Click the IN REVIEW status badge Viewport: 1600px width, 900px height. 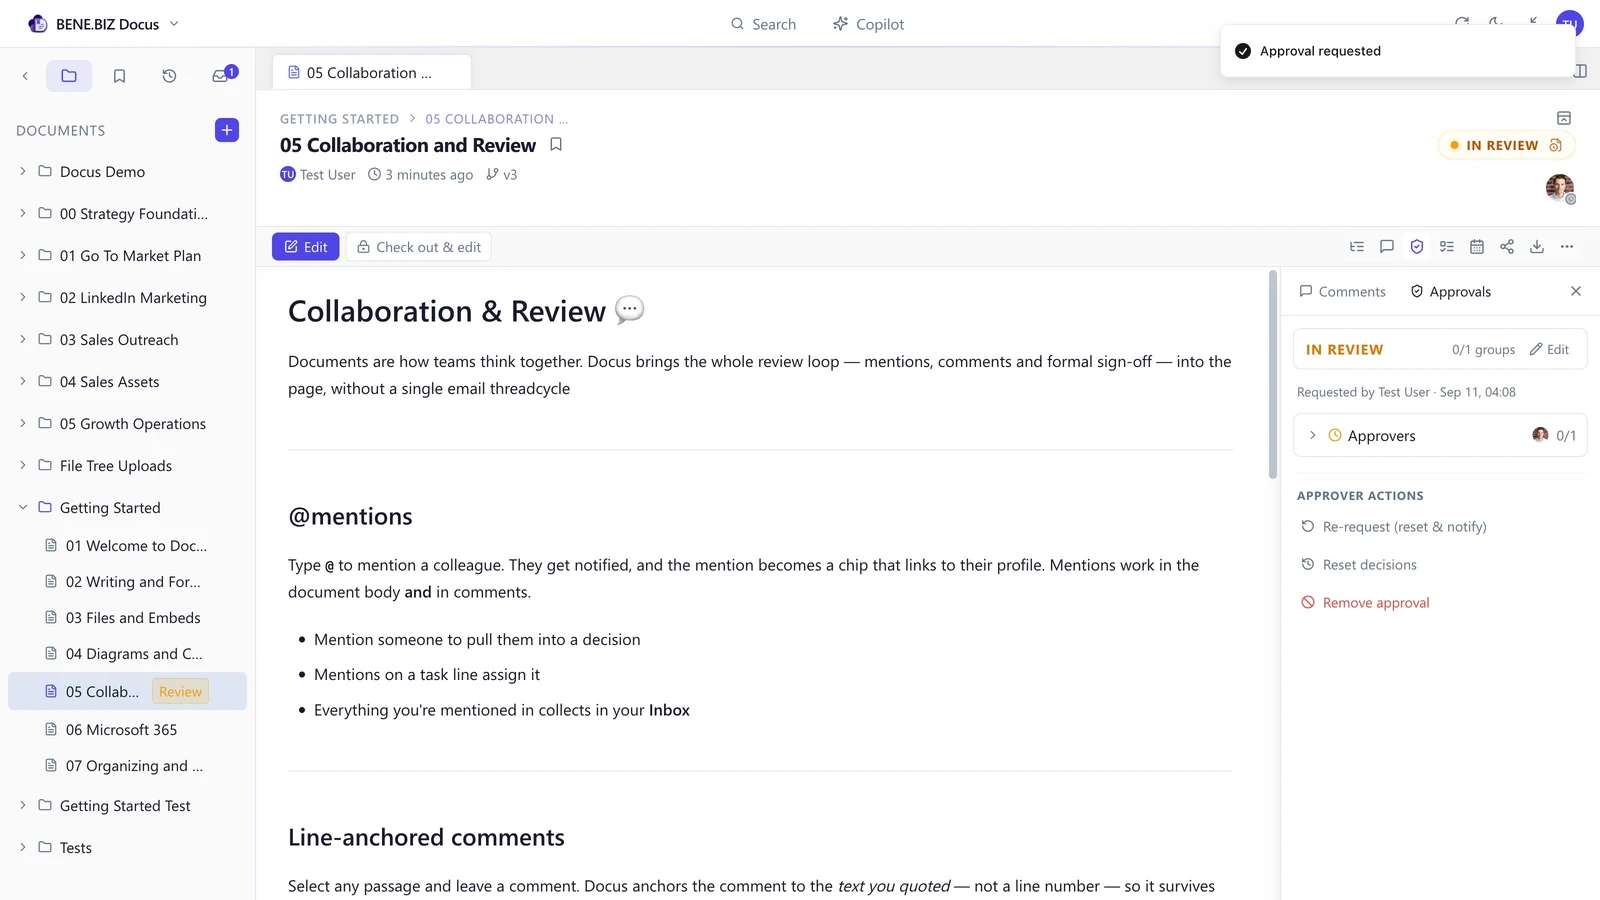1505,145
